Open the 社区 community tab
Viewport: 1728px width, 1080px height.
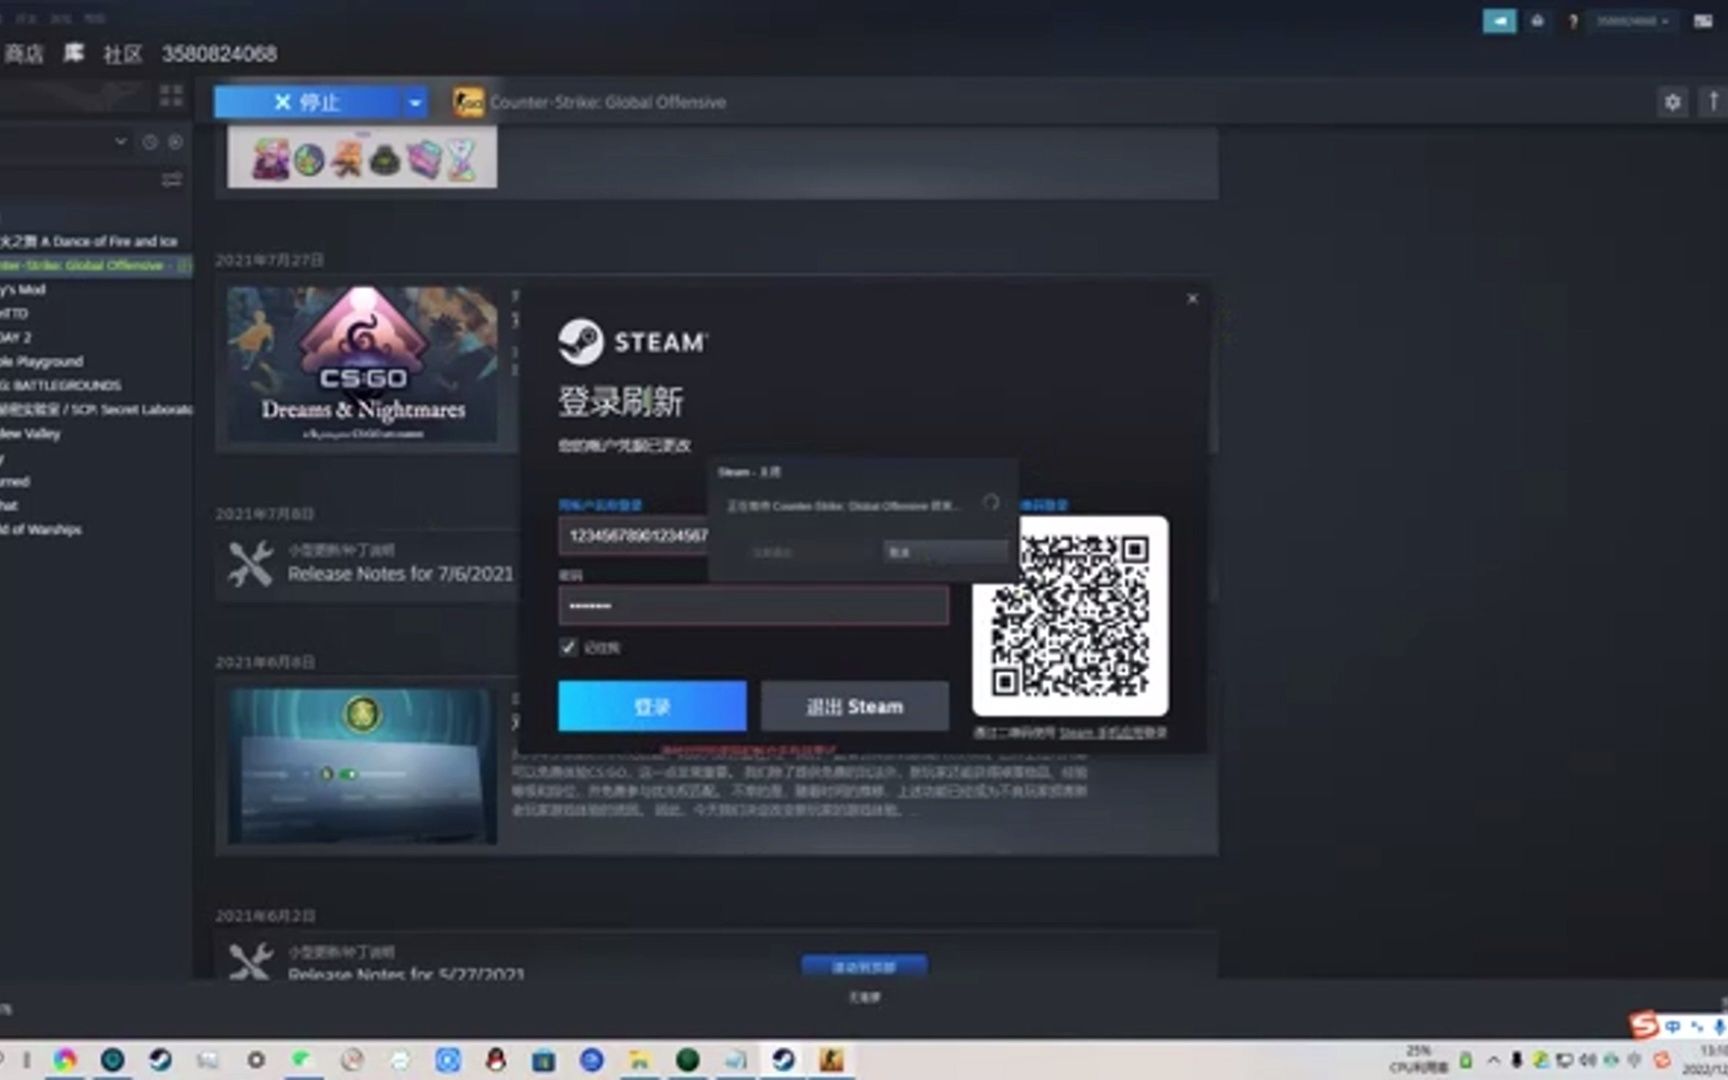click(x=123, y=54)
